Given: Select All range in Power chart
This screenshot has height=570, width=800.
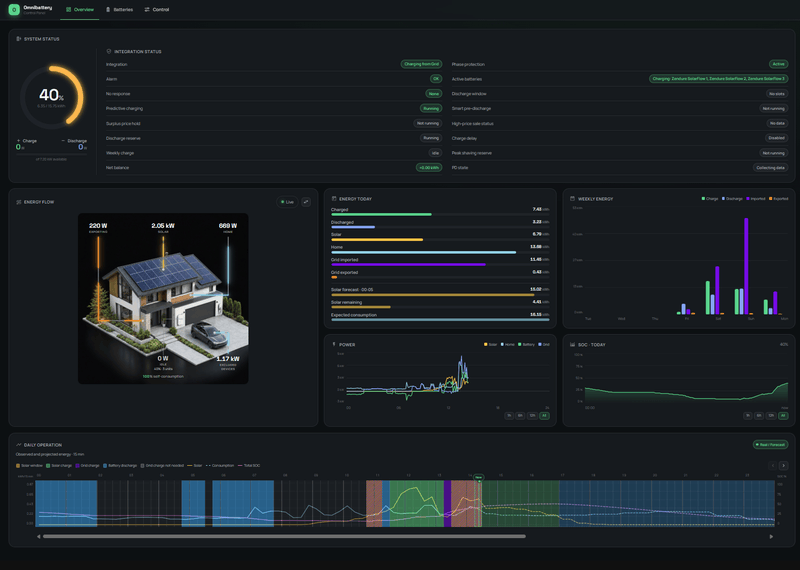Looking at the screenshot, I should 544,416.
